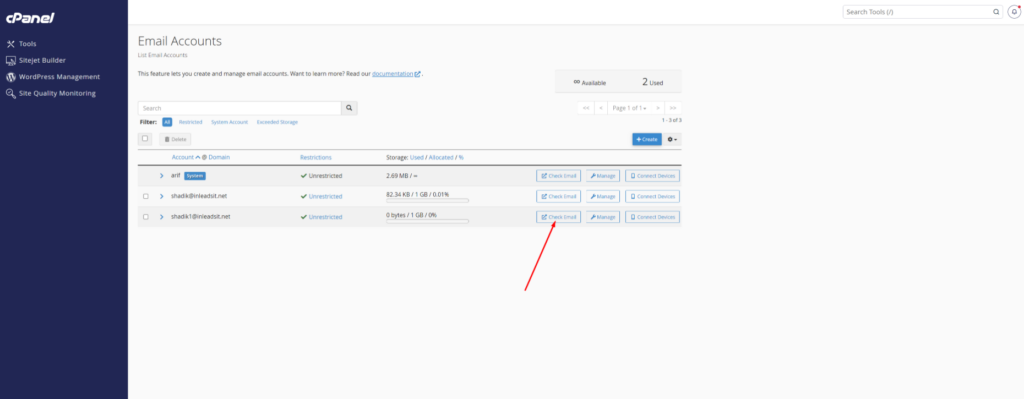Viewport: 1024px width, 399px height.
Task: Go to last page with >> button
Action: pyautogui.click(x=673, y=108)
